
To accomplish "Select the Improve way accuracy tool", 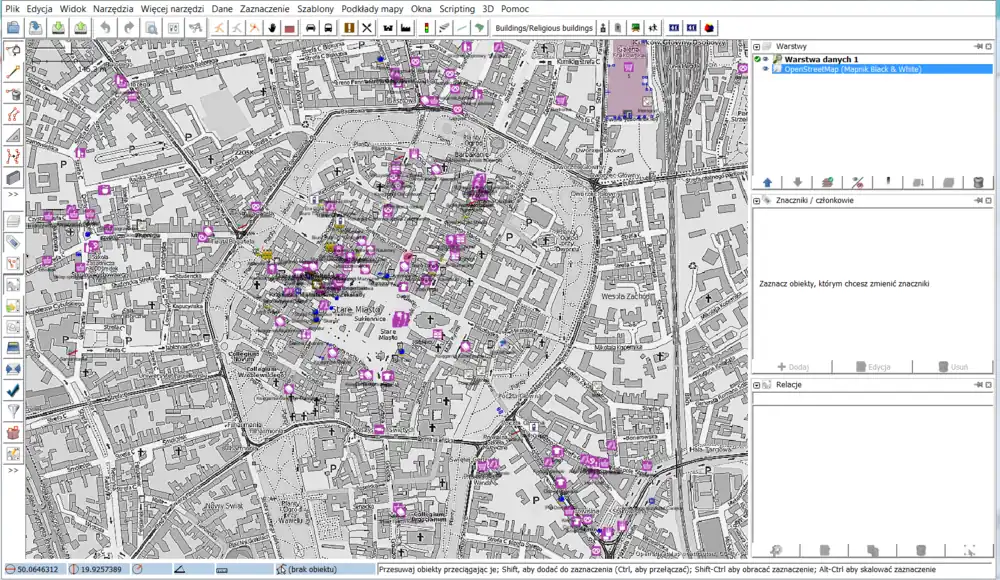I will coord(14,157).
